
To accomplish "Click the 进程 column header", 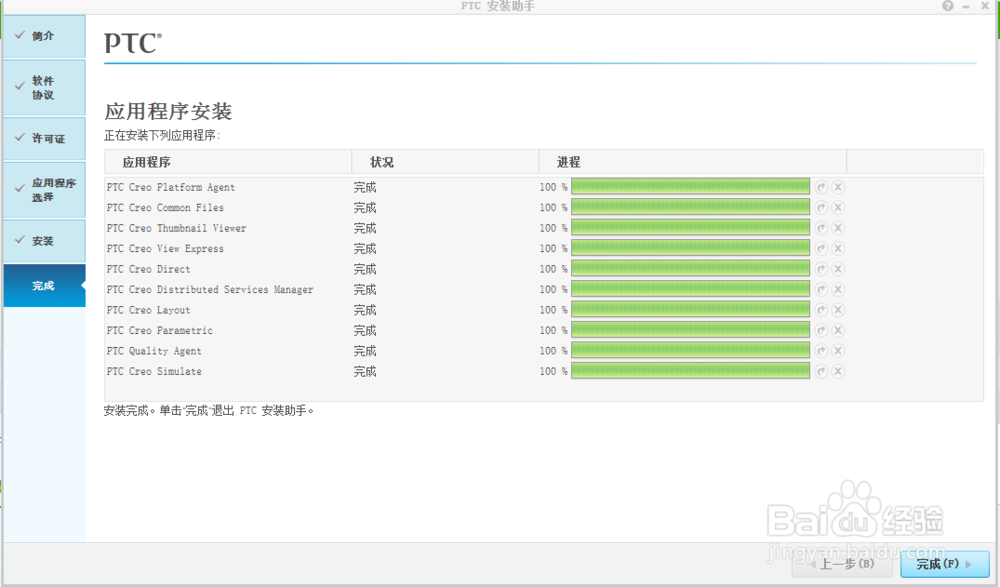I will click(x=693, y=162).
